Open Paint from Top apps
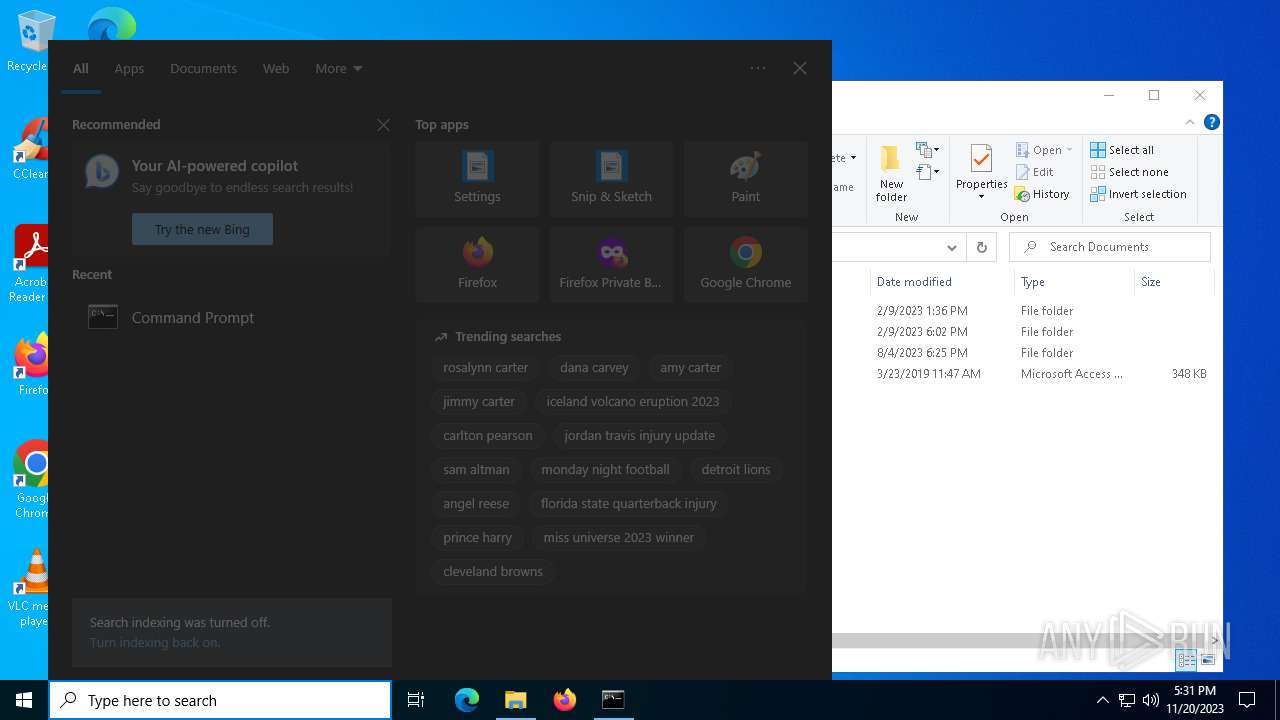1280x720 pixels. tap(745, 179)
